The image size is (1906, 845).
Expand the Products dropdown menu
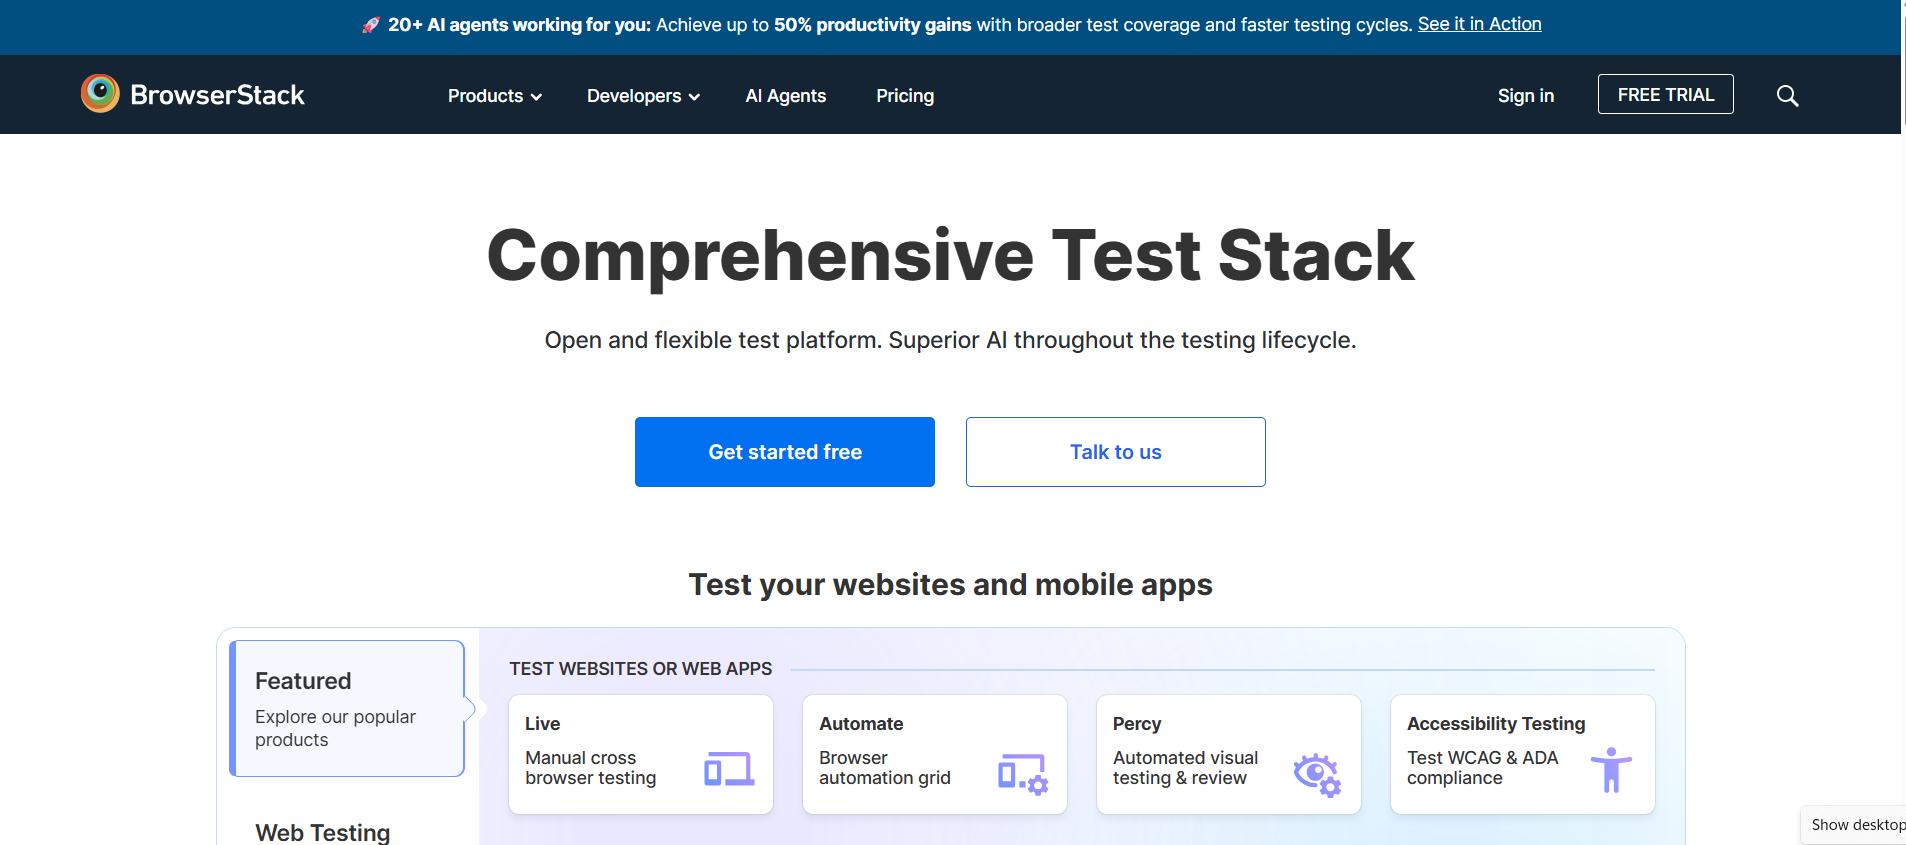pyautogui.click(x=494, y=96)
